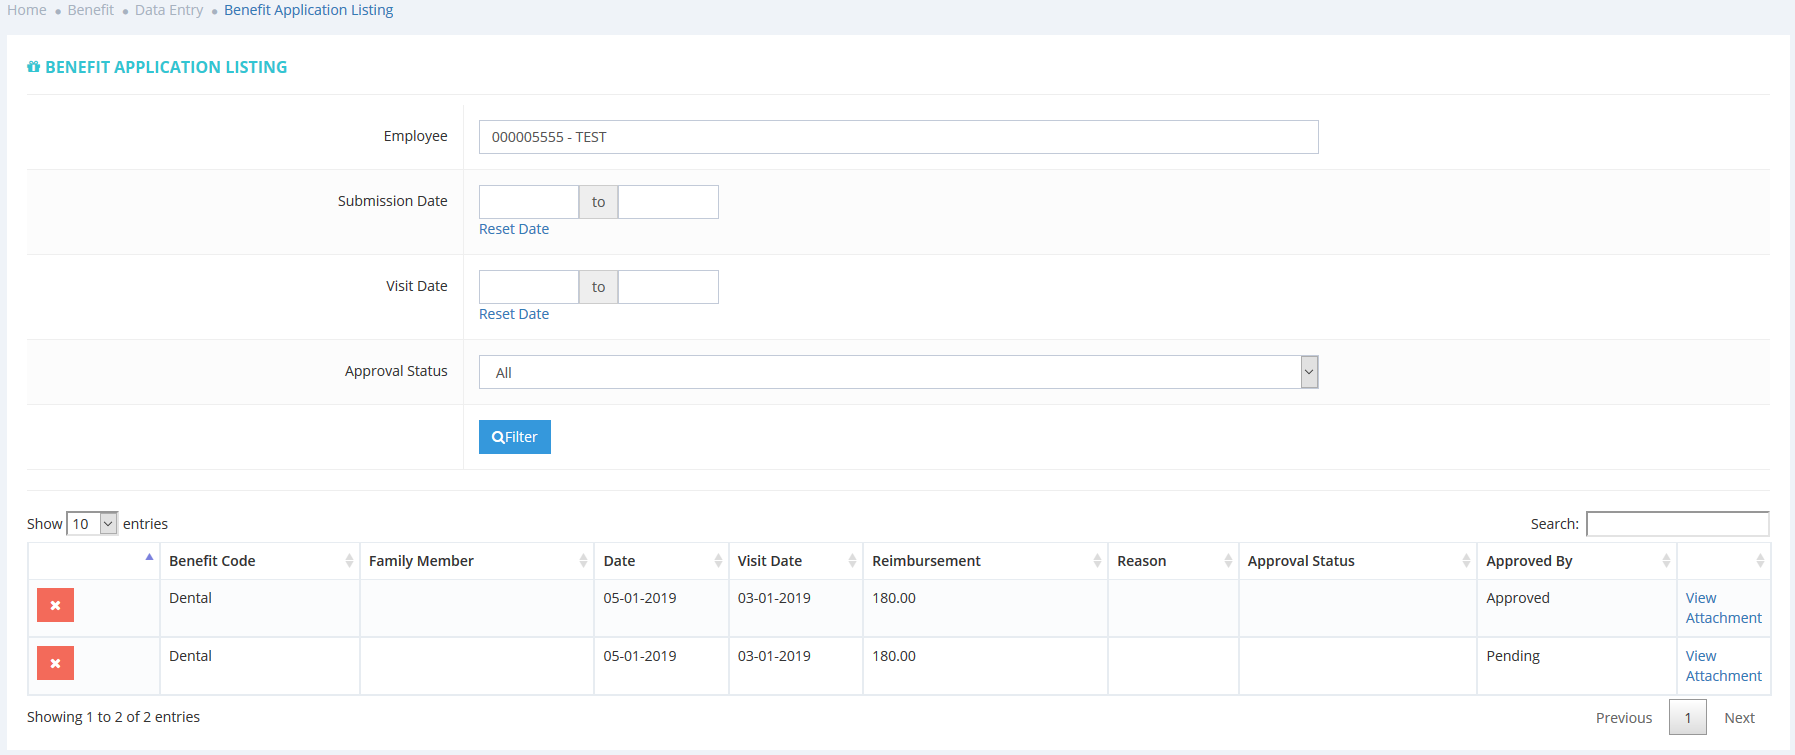Sort table by Reason column
Viewport: 1795px width, 755px height.
[1172, 561]
